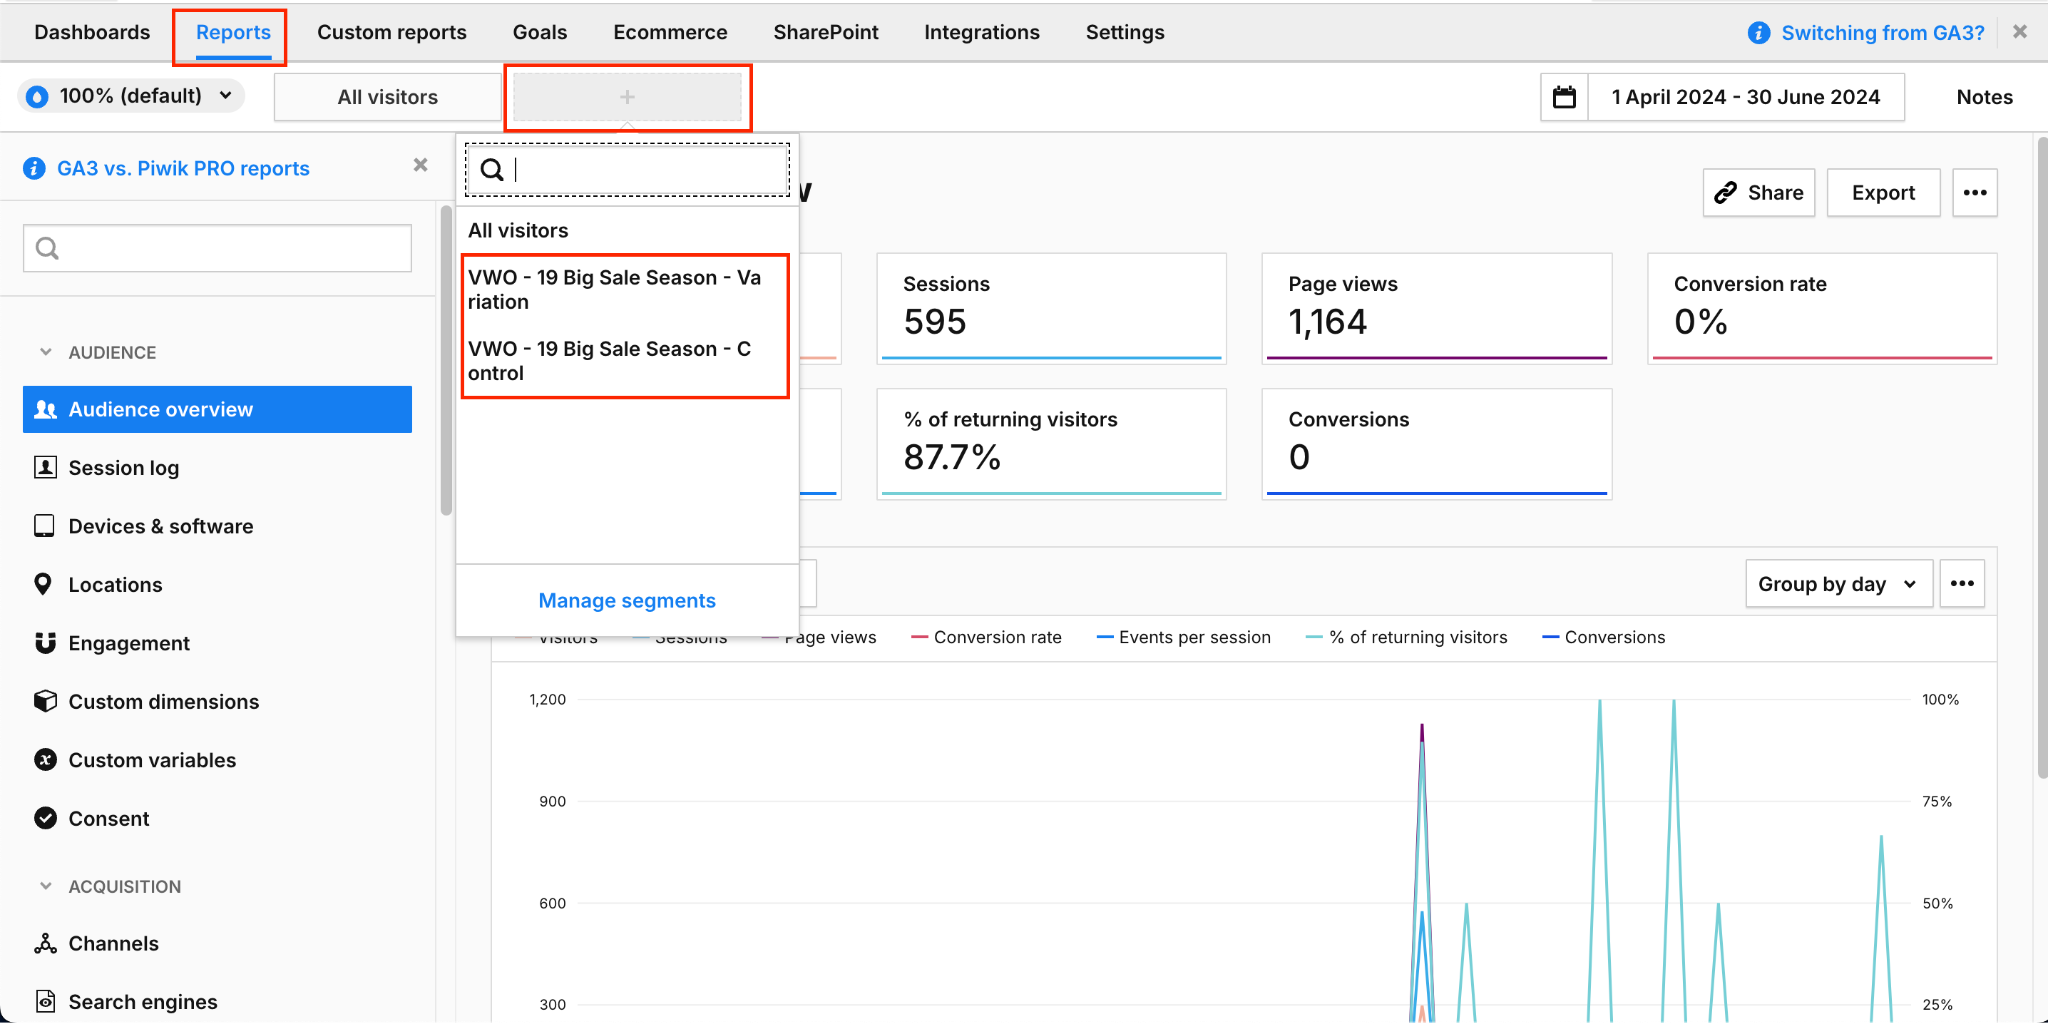Expand the 100% (default) sampling dropdown
Viewport: 2048px width, 1023px height.
pos(131,96)
